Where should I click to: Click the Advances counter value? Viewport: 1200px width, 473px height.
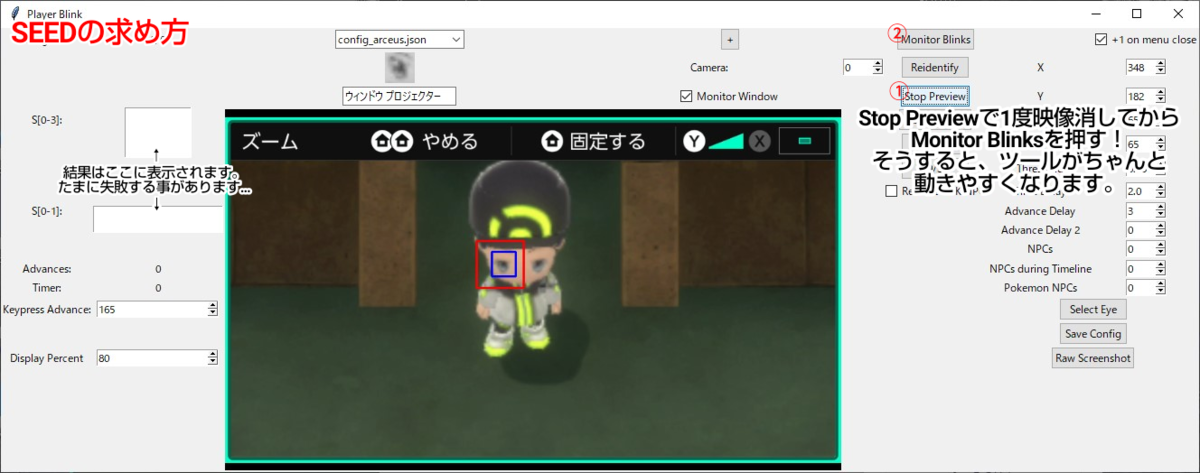pyautogui.click(x=158, y=268)
